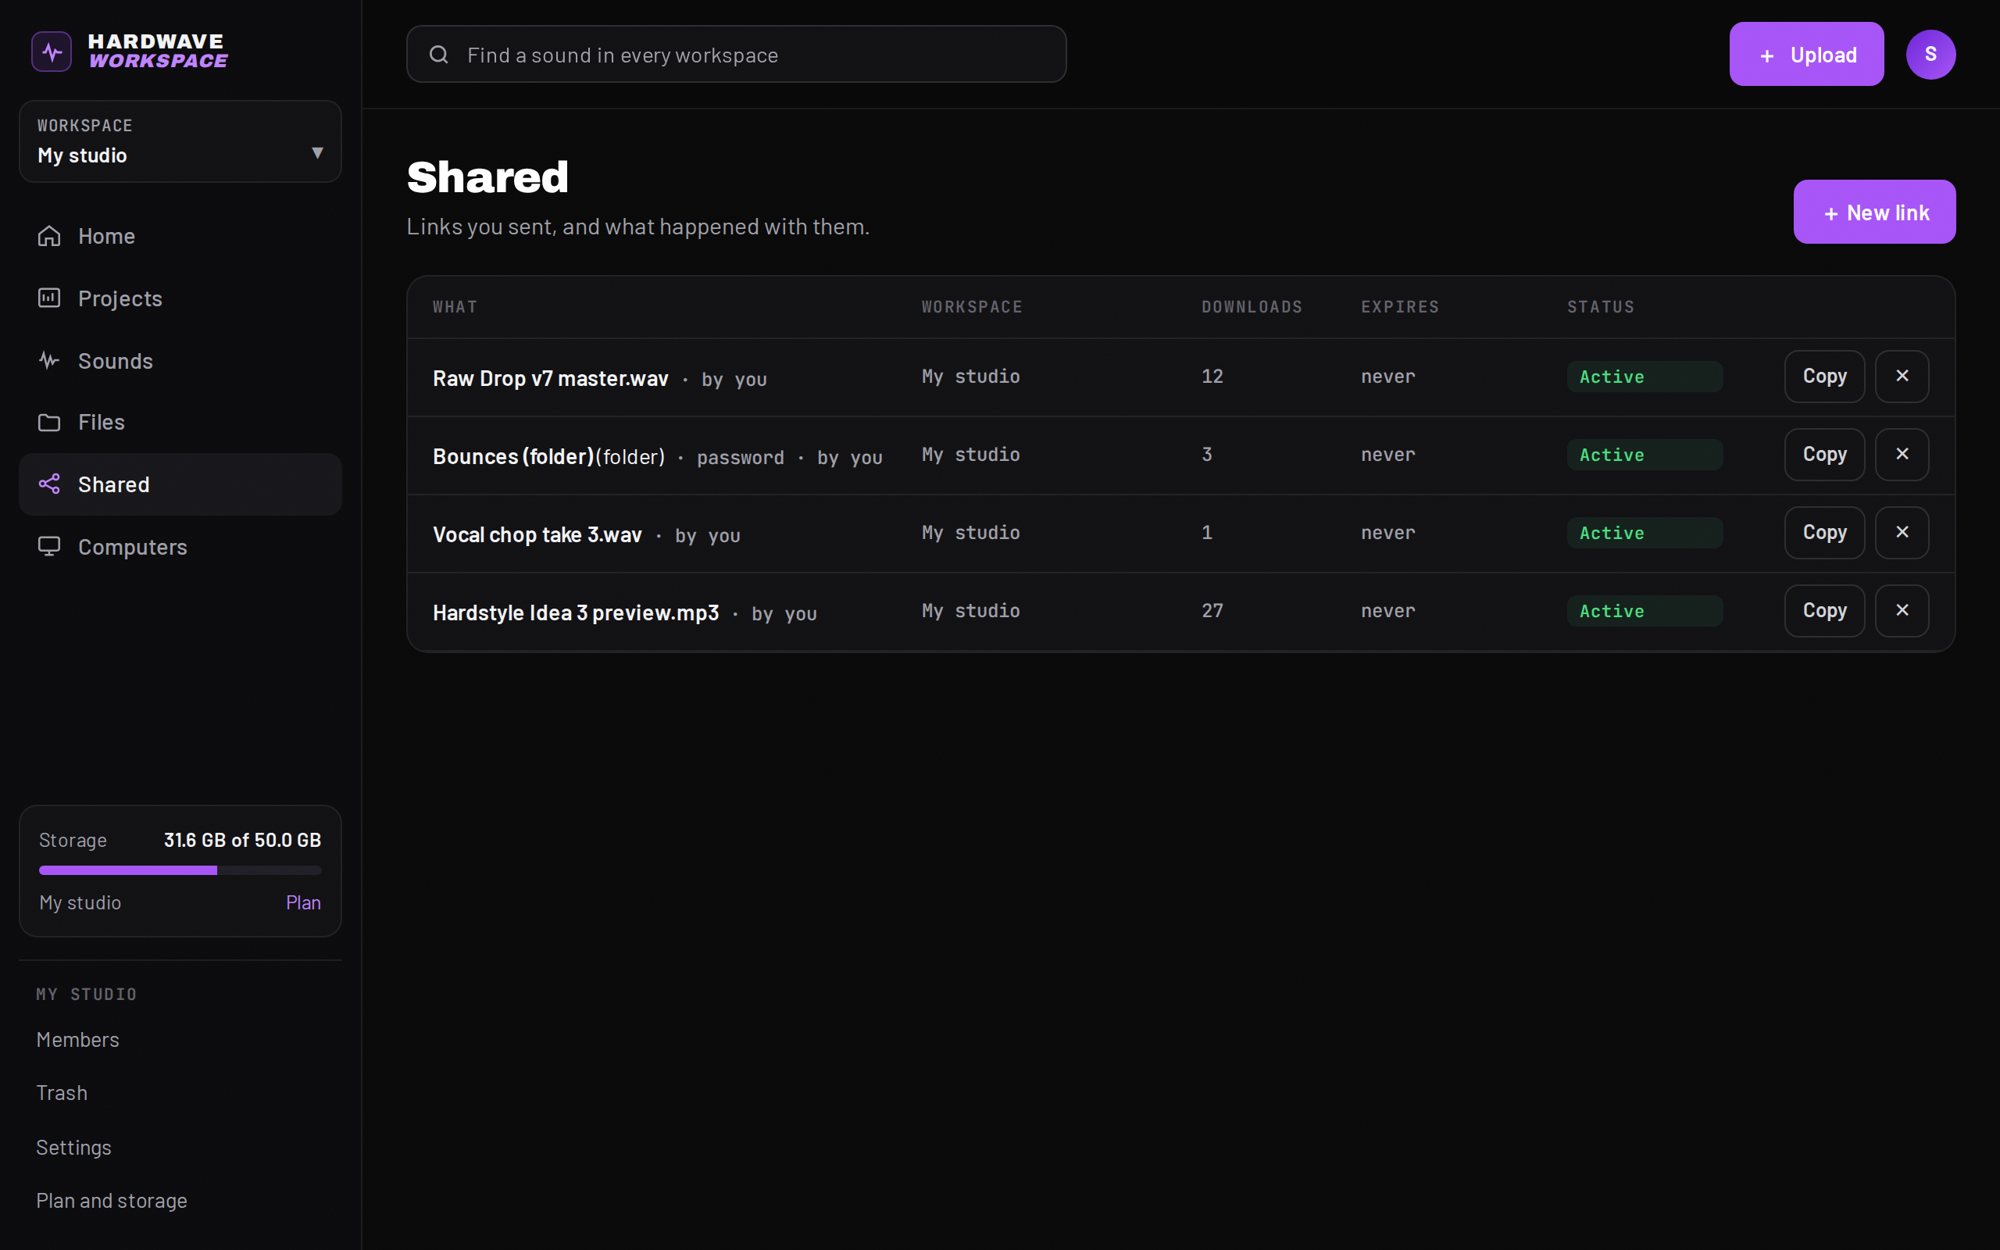Click the Expires column header

click(x=1400, y=307)
